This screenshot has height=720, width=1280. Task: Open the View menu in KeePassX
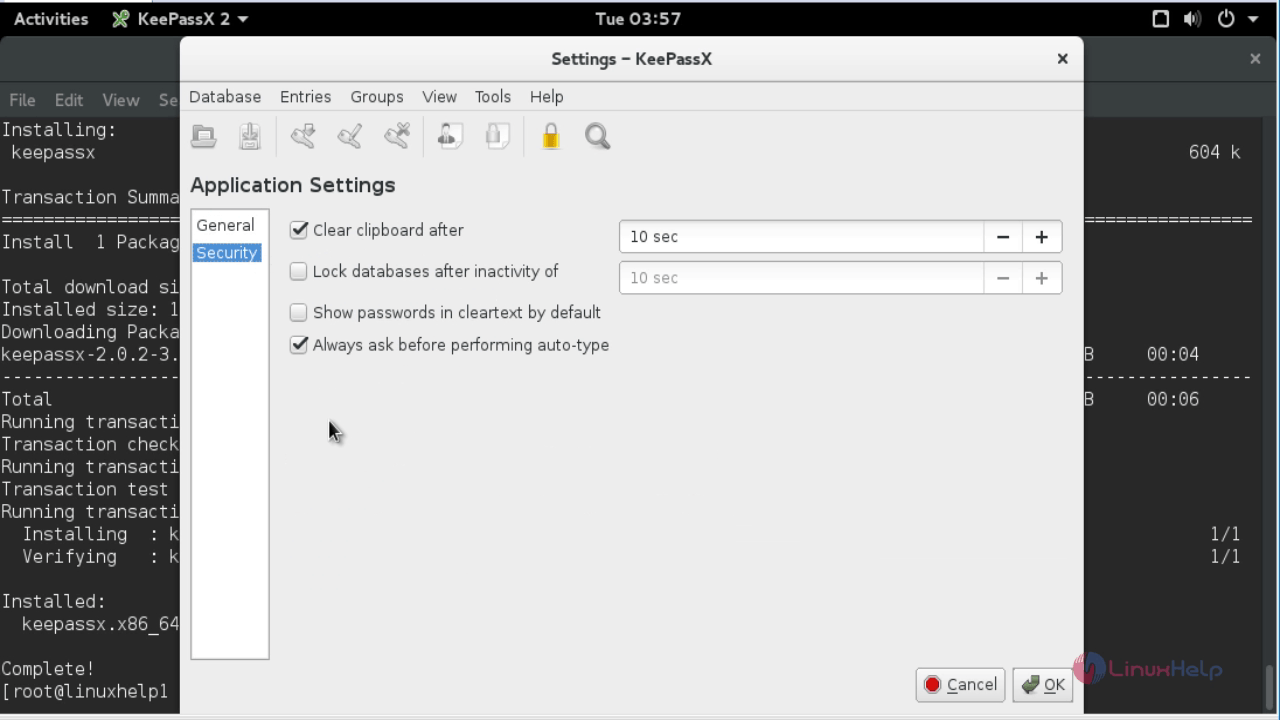(439, 96)
